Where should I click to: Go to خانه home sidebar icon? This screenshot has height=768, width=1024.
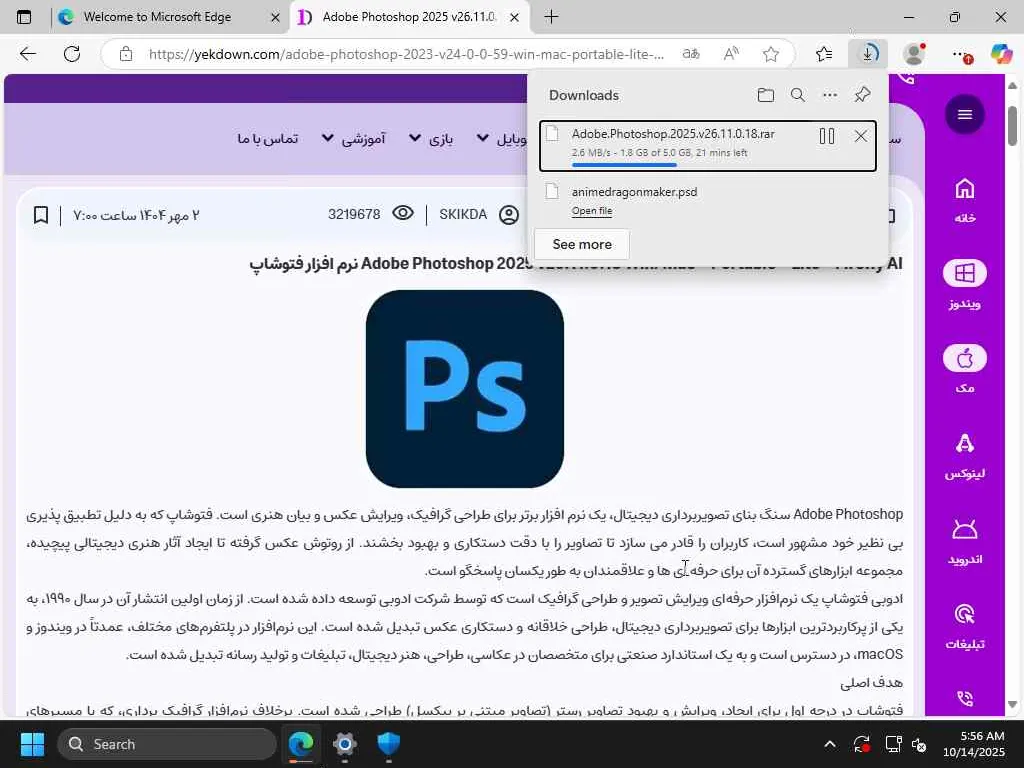coord(965,202)
